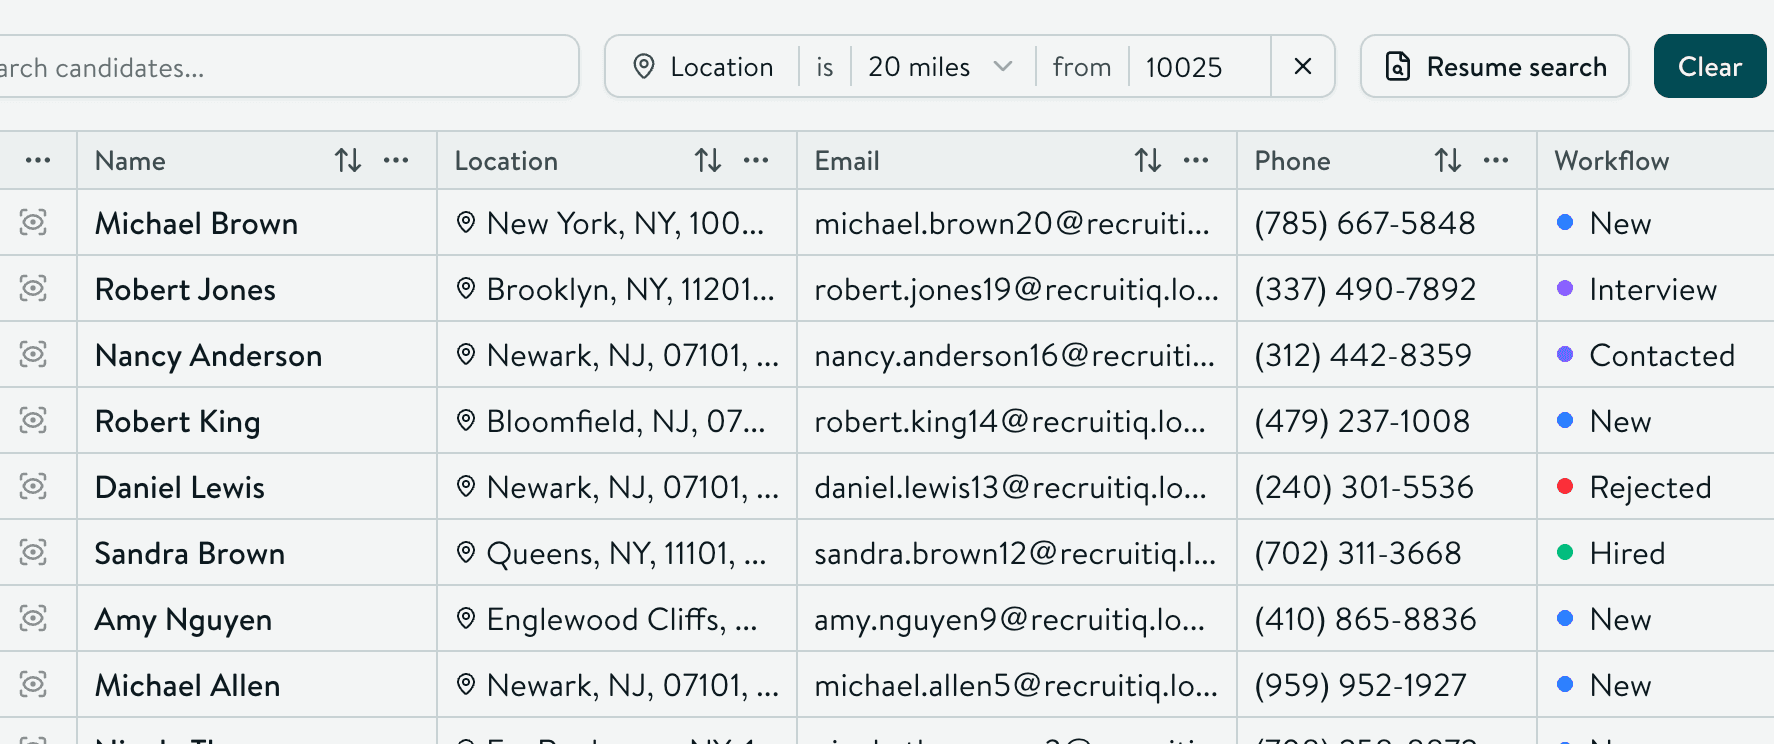Click the Email column sort arrows
This screenshot has height=744, width=1774.
[1148, 160]
